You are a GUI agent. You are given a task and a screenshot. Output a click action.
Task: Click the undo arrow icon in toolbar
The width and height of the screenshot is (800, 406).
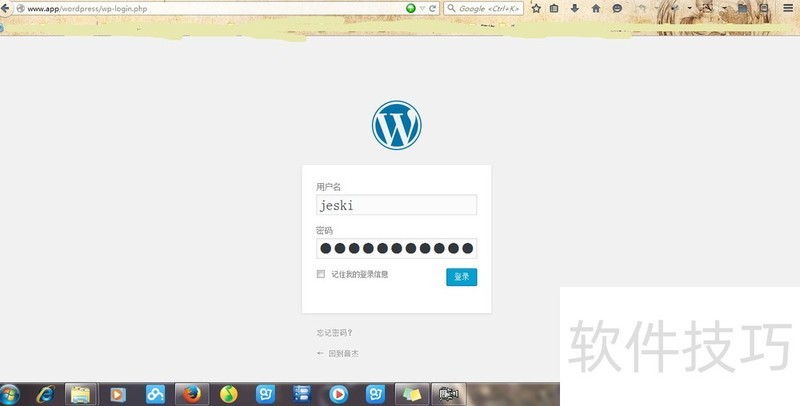[642, 9]
